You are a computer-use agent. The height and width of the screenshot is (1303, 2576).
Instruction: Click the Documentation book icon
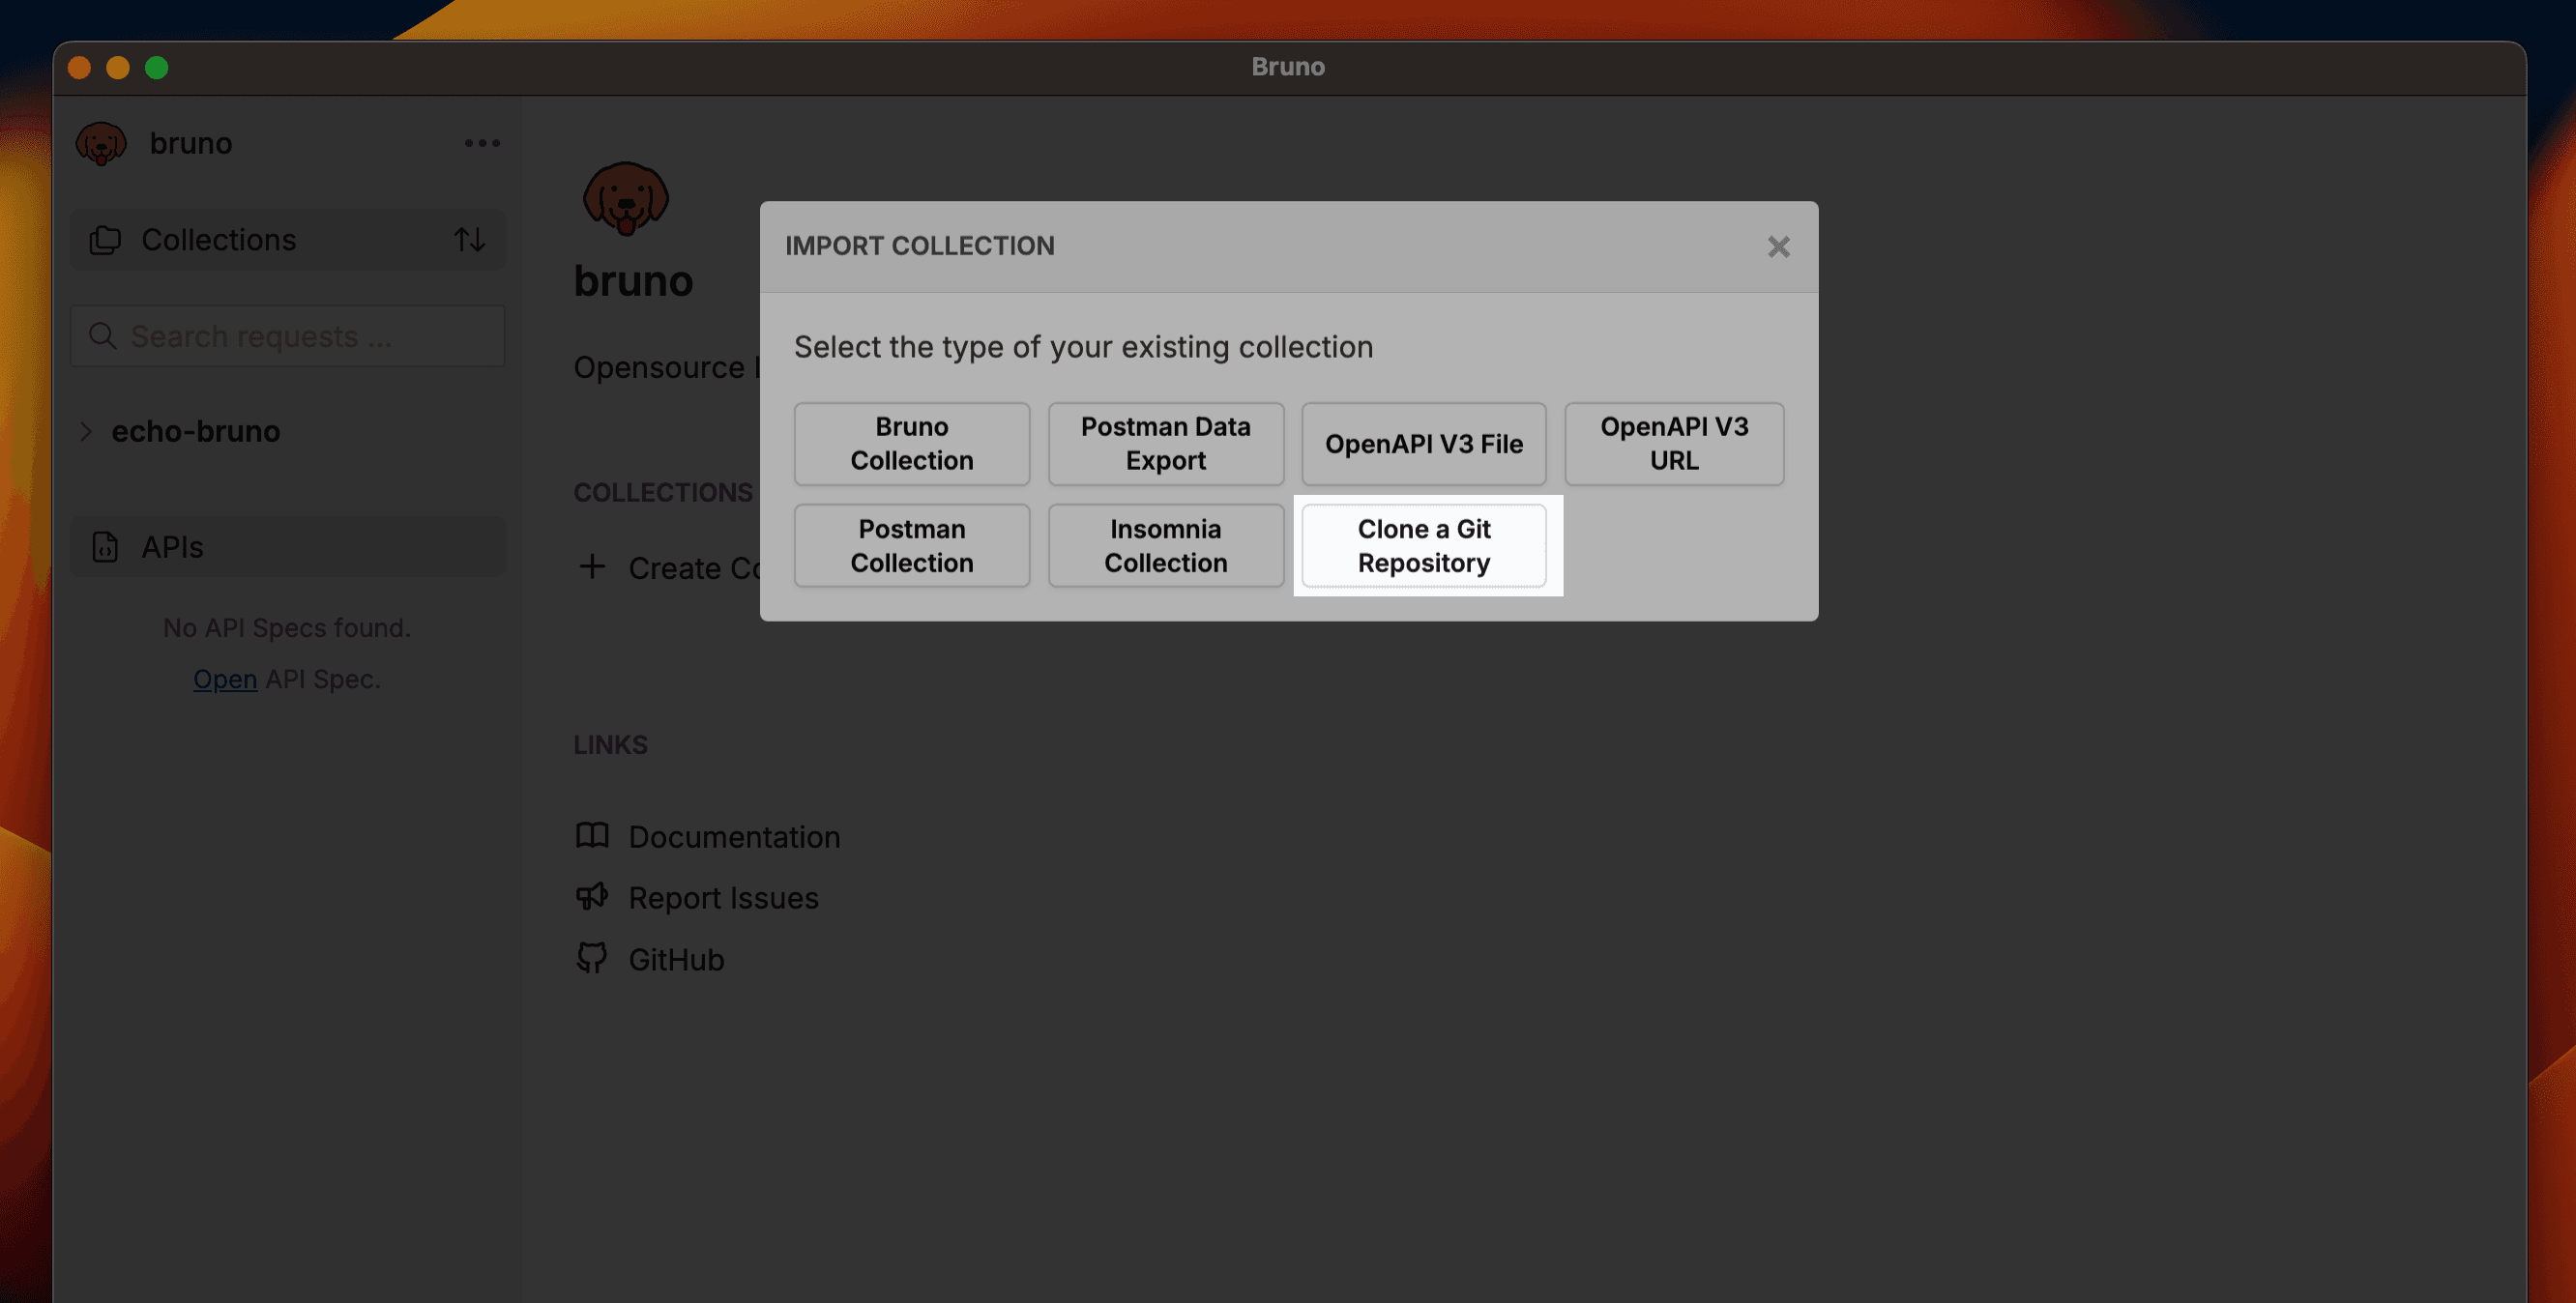(593, 836)
